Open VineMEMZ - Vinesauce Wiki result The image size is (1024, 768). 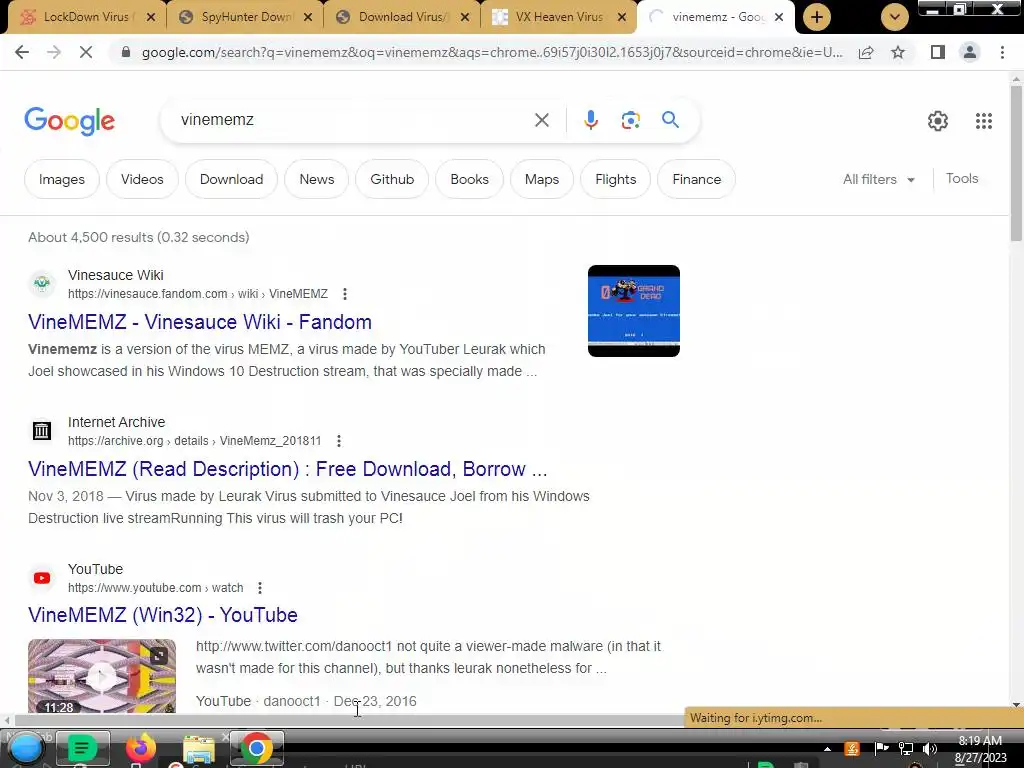point(200,322)
